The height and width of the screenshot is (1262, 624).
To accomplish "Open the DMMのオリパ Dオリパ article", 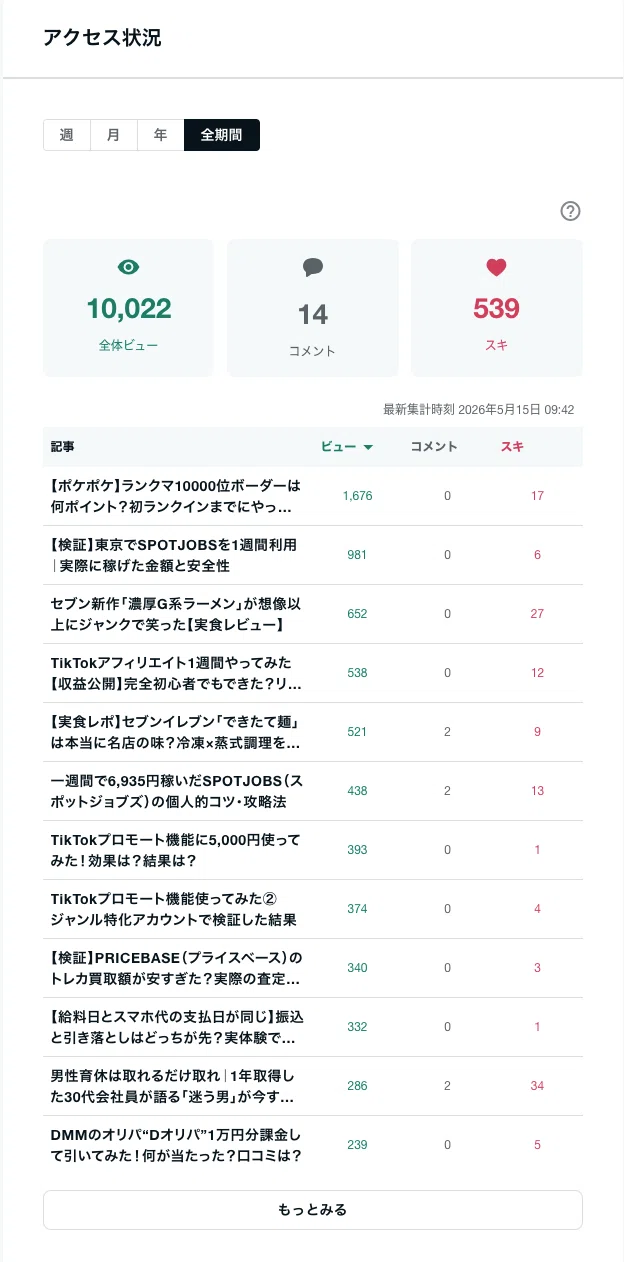I will click(176, 1145).
